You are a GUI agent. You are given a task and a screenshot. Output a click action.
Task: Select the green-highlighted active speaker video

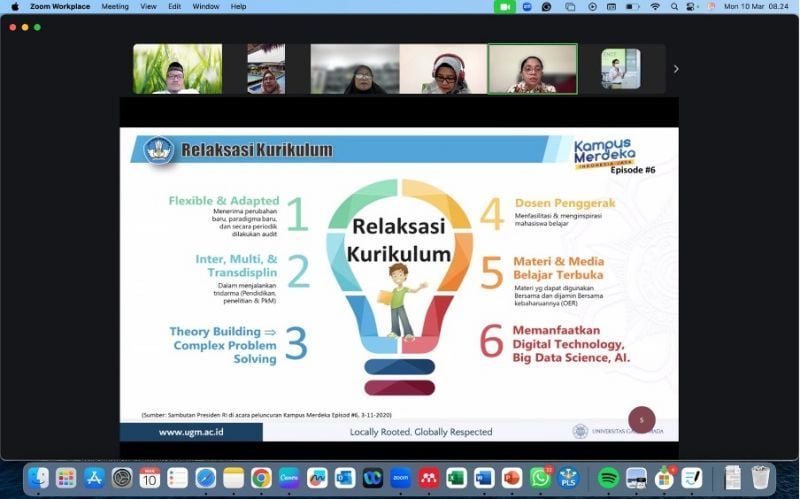532,69
